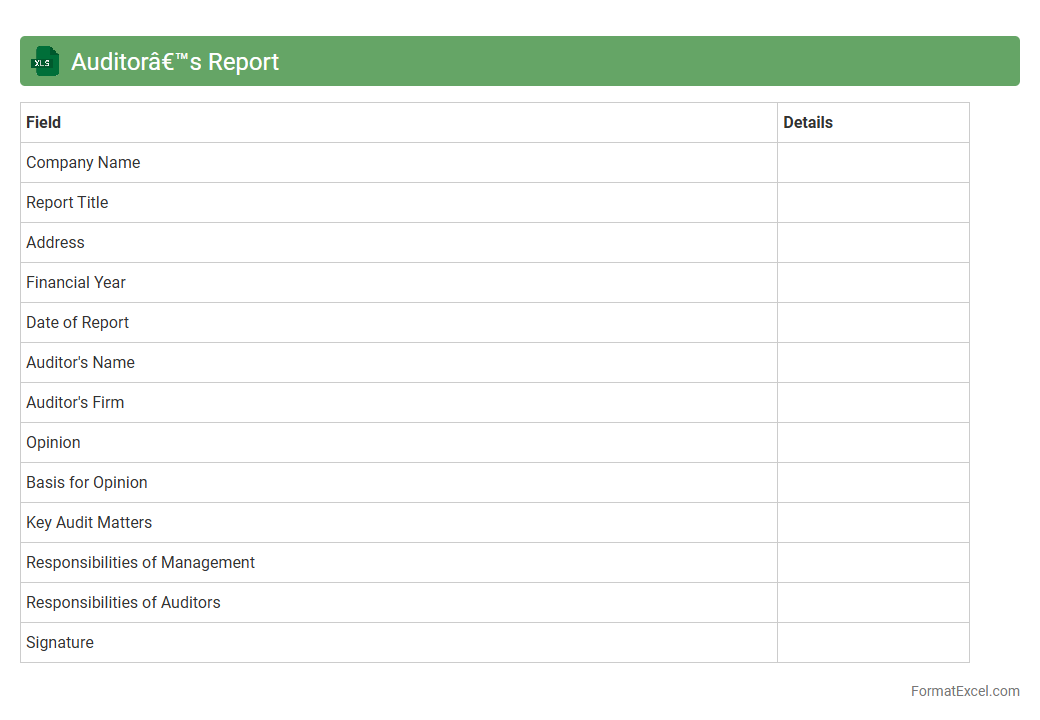Image resolution: width=1040 pixels, height=720 pixels.
Task: Click the Opinion details cell
Action: point(872,442)
